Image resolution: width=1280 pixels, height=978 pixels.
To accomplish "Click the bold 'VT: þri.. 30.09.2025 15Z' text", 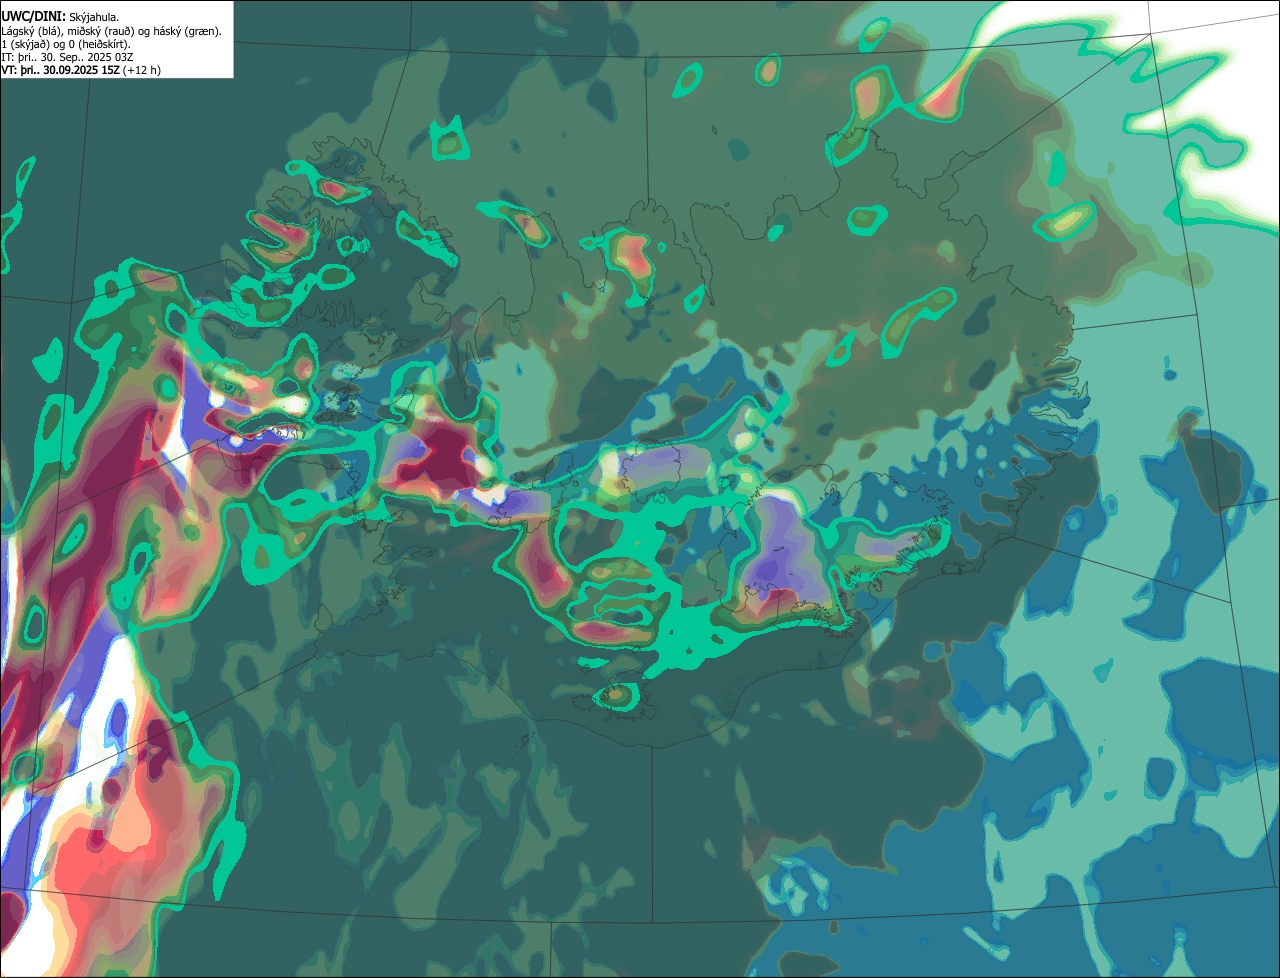I will coord(60,70).
